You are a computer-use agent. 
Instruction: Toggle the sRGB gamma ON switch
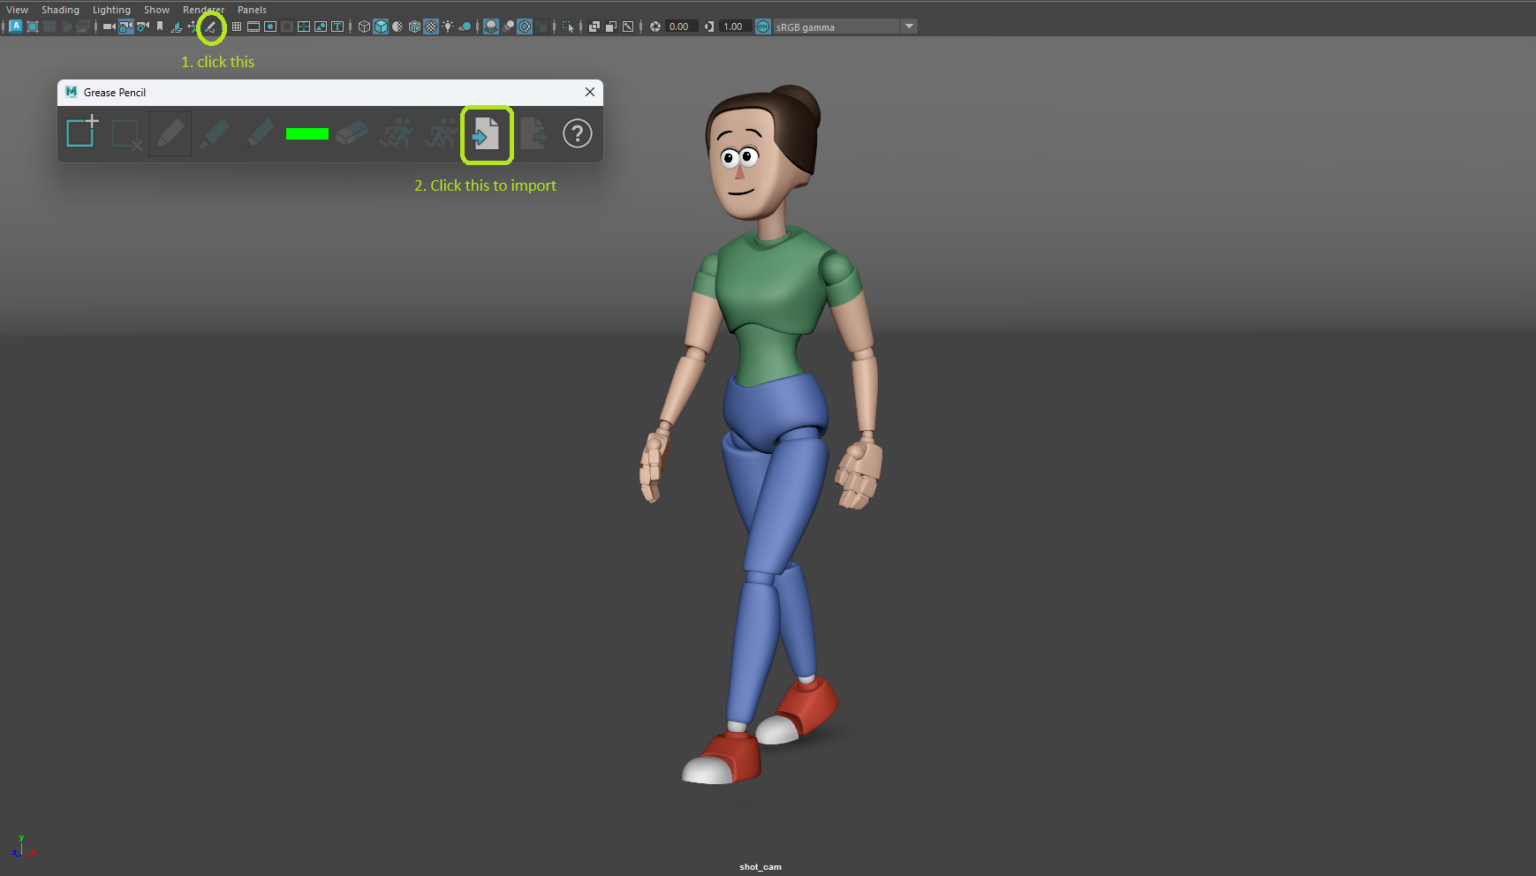point(765,26)
